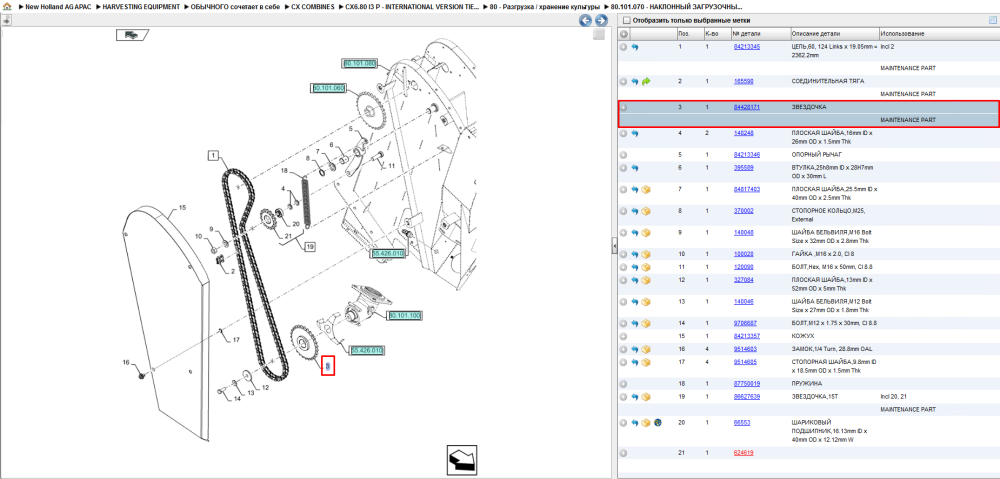The image size is (1000, 479).
Task: Open the '80 - Разгрузка / хранение культуры' breadcrumb
Action: (x=545, y=7)
